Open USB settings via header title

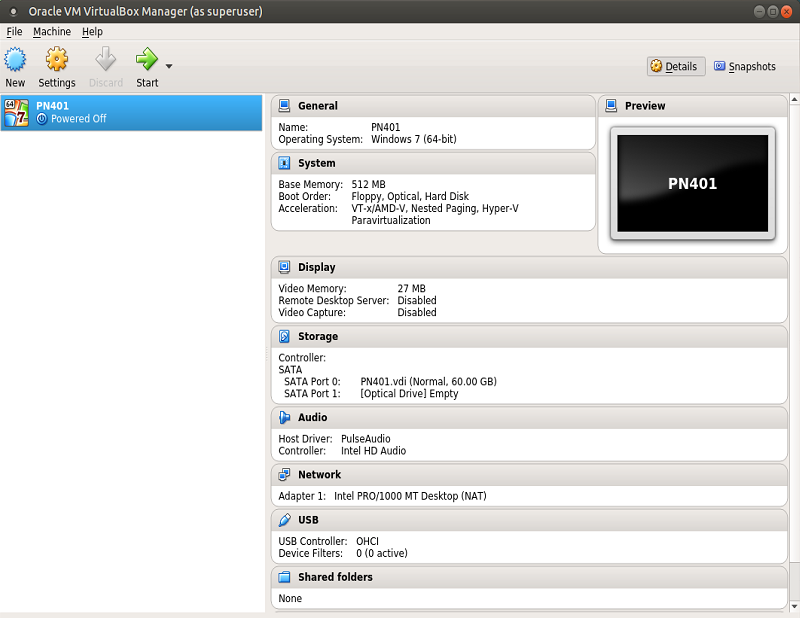[x=308, y=520]
